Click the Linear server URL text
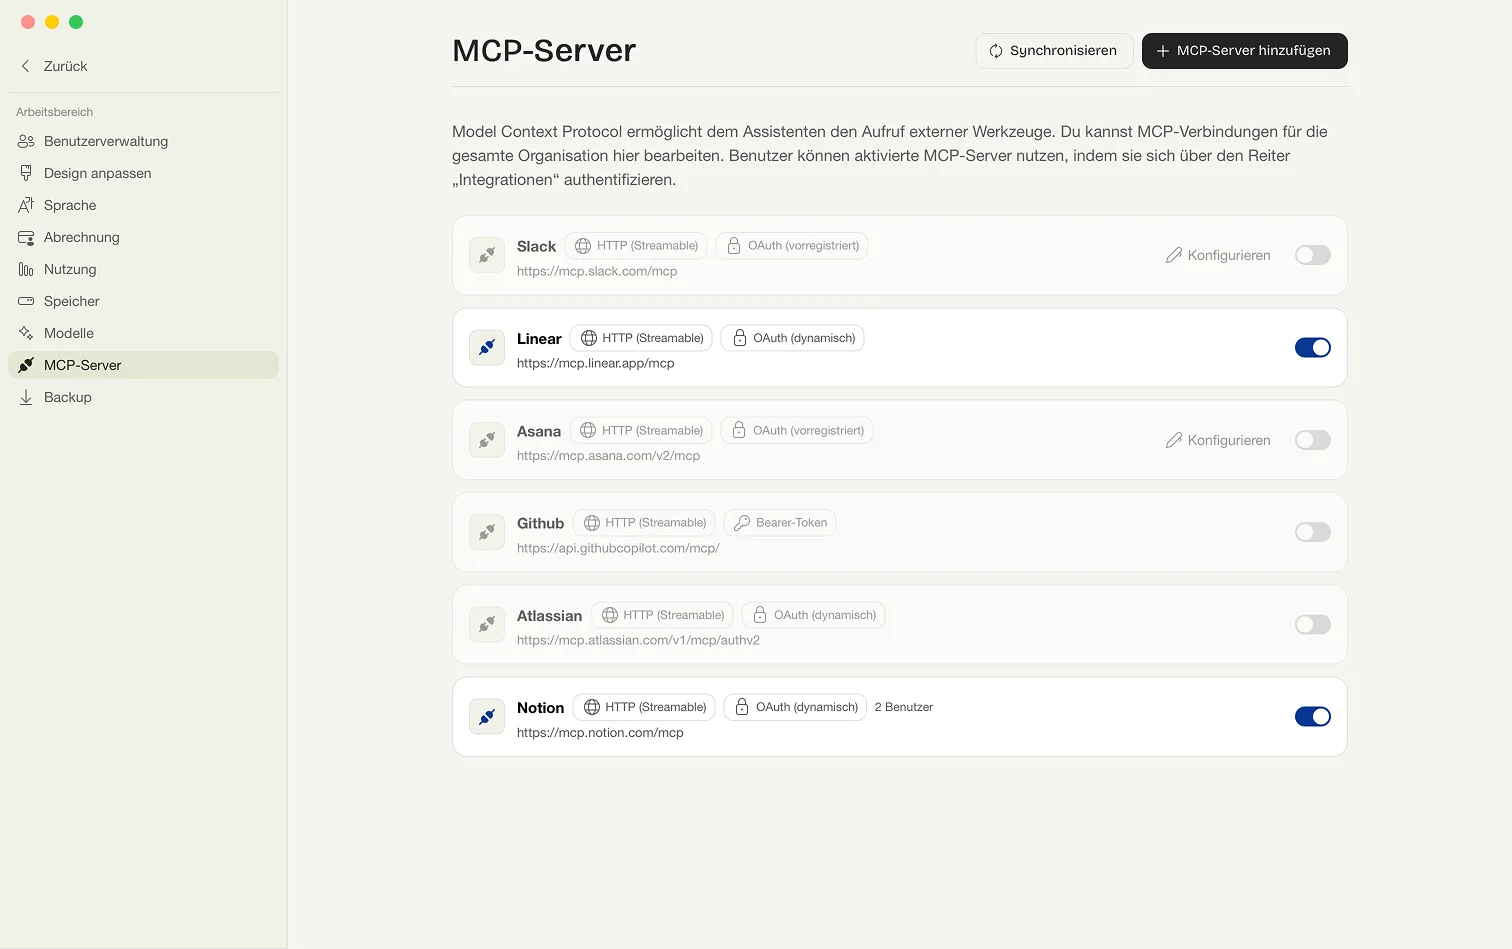Screen dimensions: 1512x949 point(596,363)
